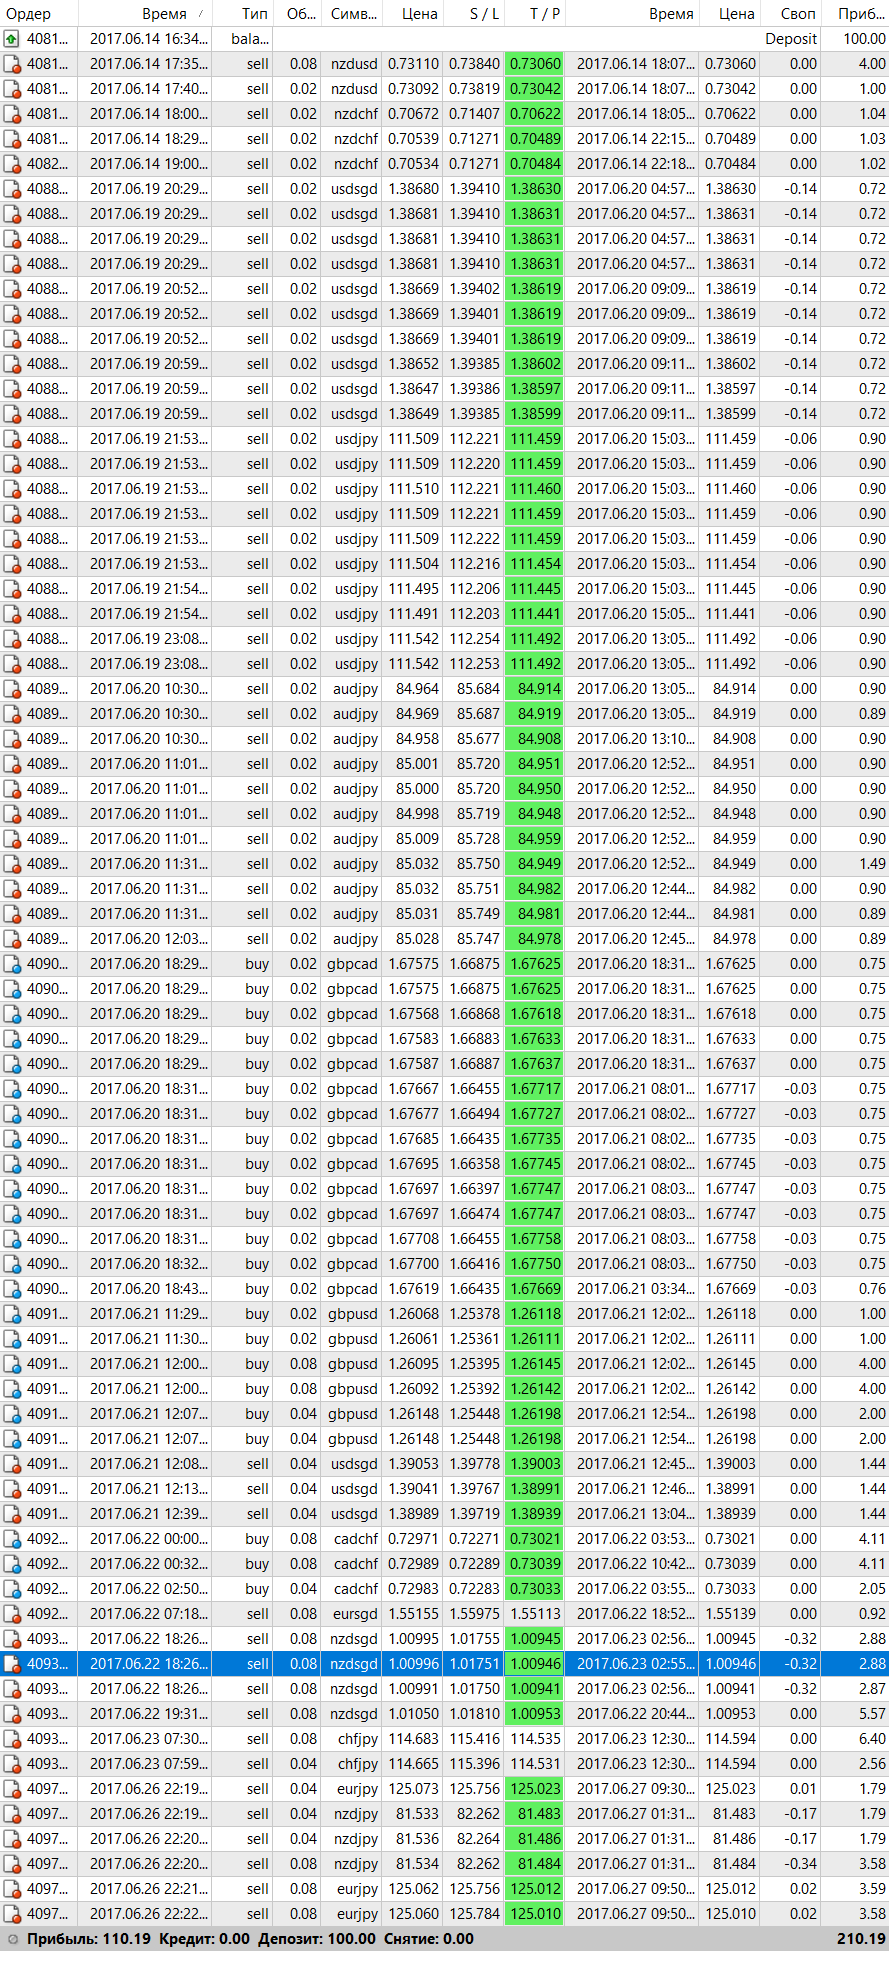Click profit value 5.57 in nzdsgd row

tap(872, 1714)
